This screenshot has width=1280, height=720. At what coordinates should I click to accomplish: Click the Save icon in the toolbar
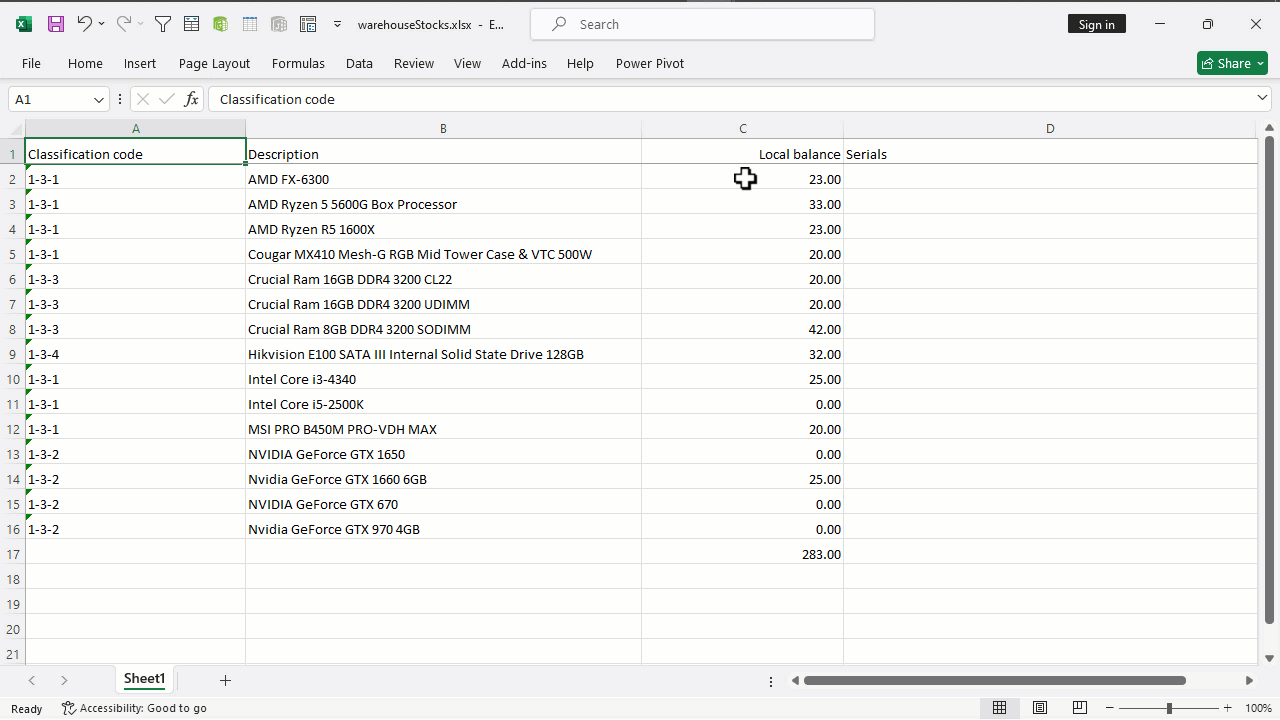[x=56, y=24]
